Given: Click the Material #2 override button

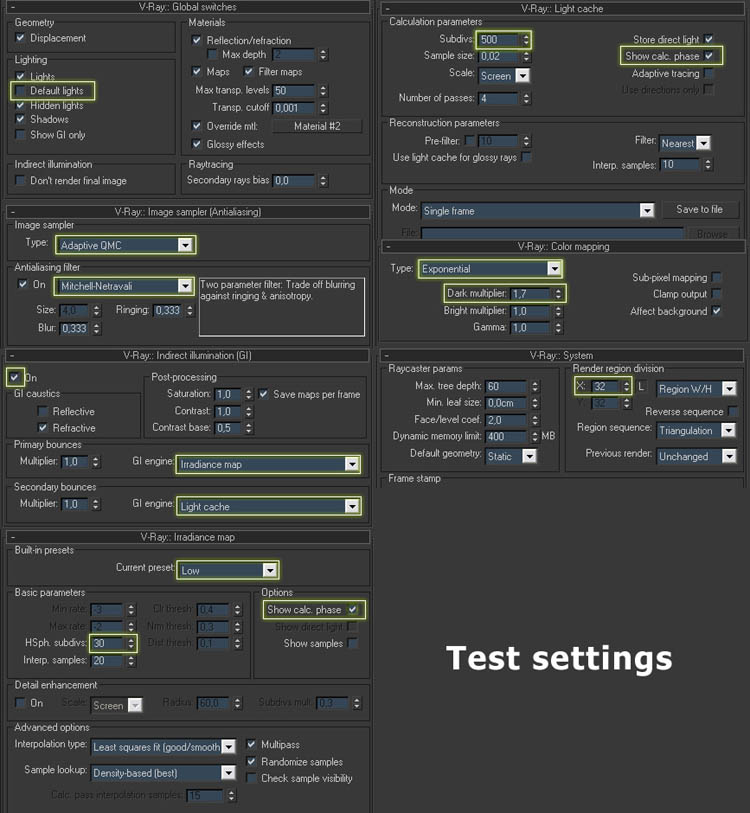Looking at the screenshot, I should [x=316, y=126].
